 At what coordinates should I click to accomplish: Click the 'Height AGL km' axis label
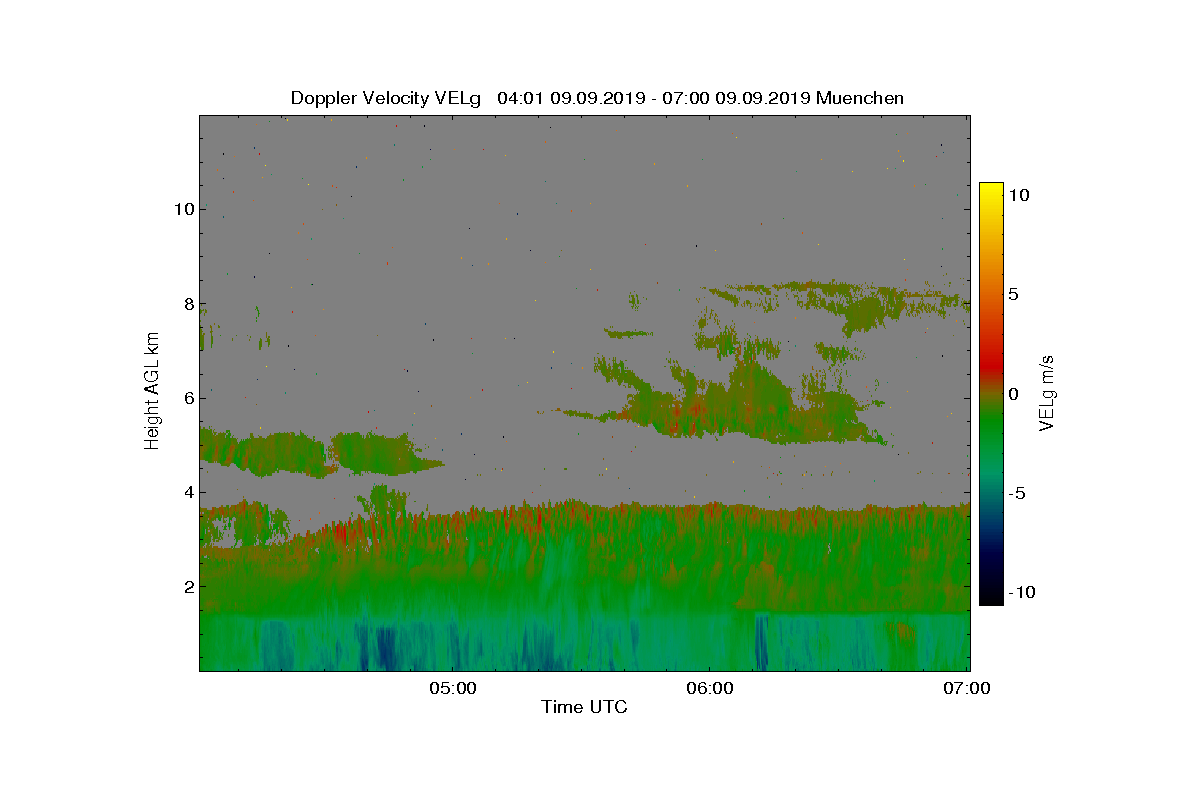pos(152,391)
